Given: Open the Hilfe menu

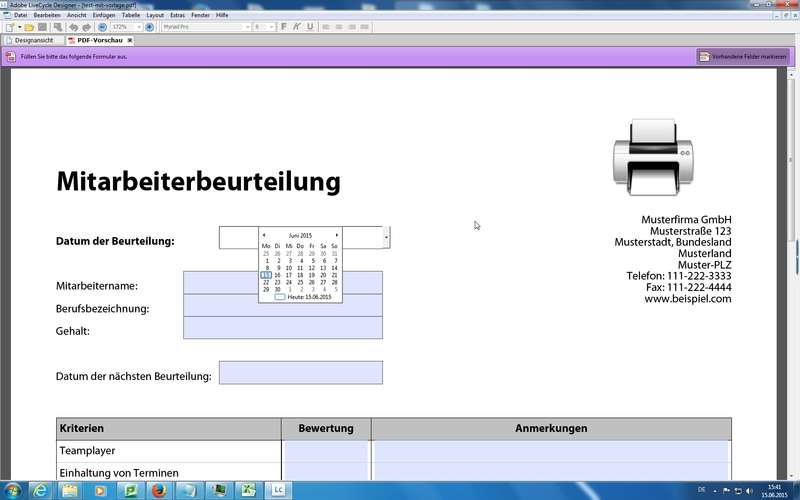Looking at the screenshot, I should click(222, 15).
